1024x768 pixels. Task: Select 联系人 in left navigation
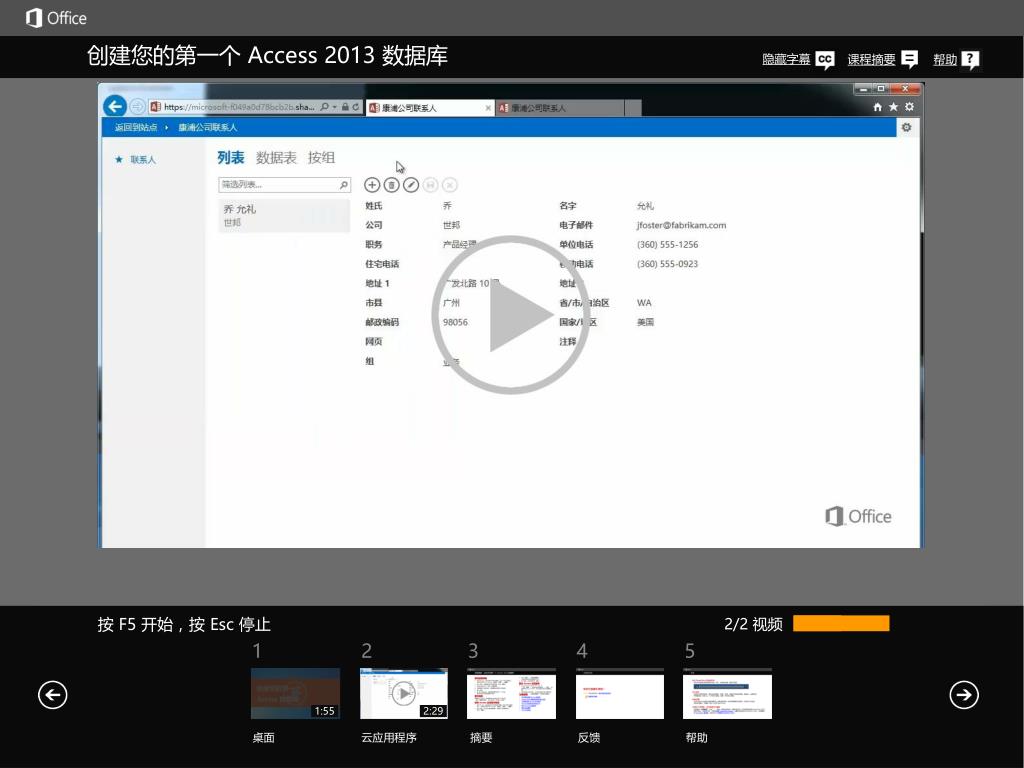point(143,159)
